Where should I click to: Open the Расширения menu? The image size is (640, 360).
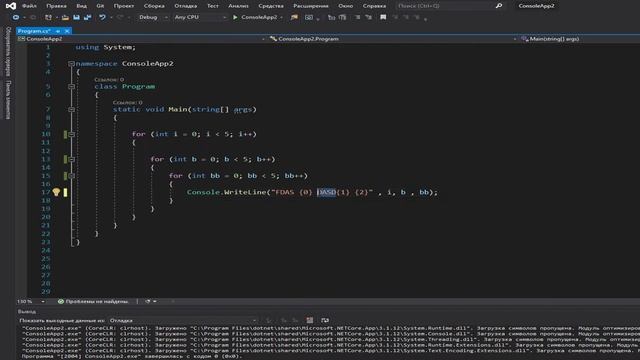pos(311,6)
